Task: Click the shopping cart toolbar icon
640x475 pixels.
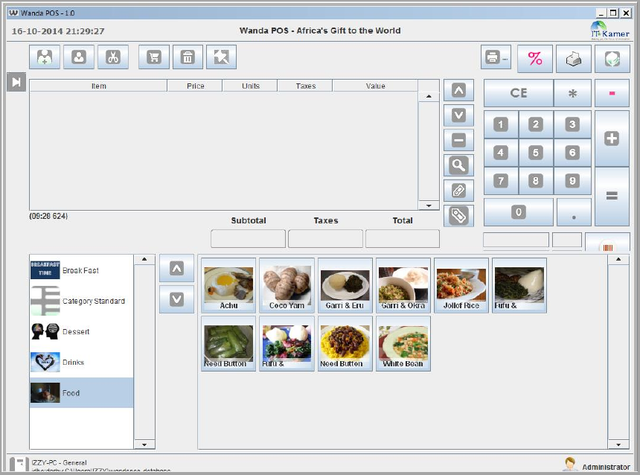Action: pos(154,57)
